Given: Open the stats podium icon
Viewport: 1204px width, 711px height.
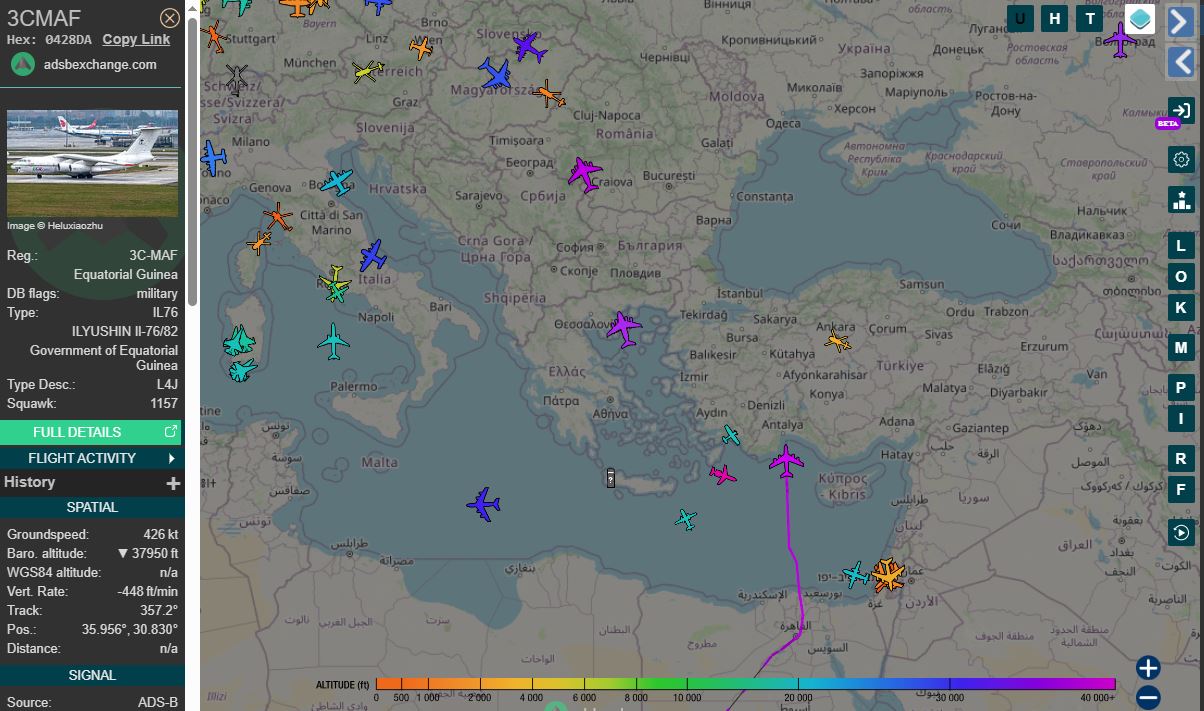Looking at the screenshot, I should tap(1181, 199).
